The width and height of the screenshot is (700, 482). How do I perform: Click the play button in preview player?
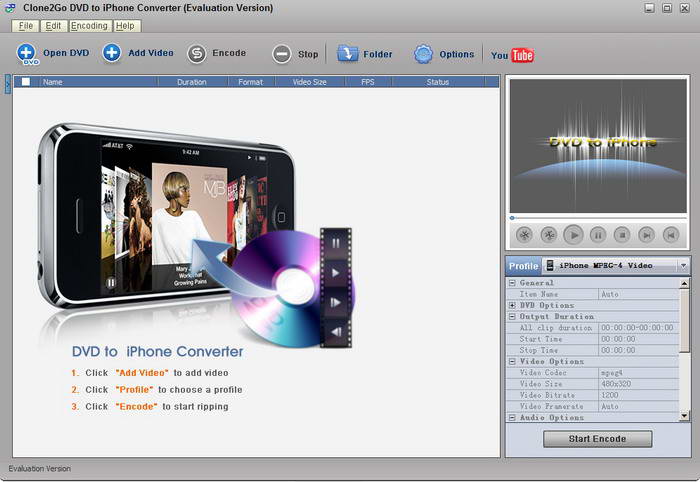pyautogui.click(x=574, y=235)
